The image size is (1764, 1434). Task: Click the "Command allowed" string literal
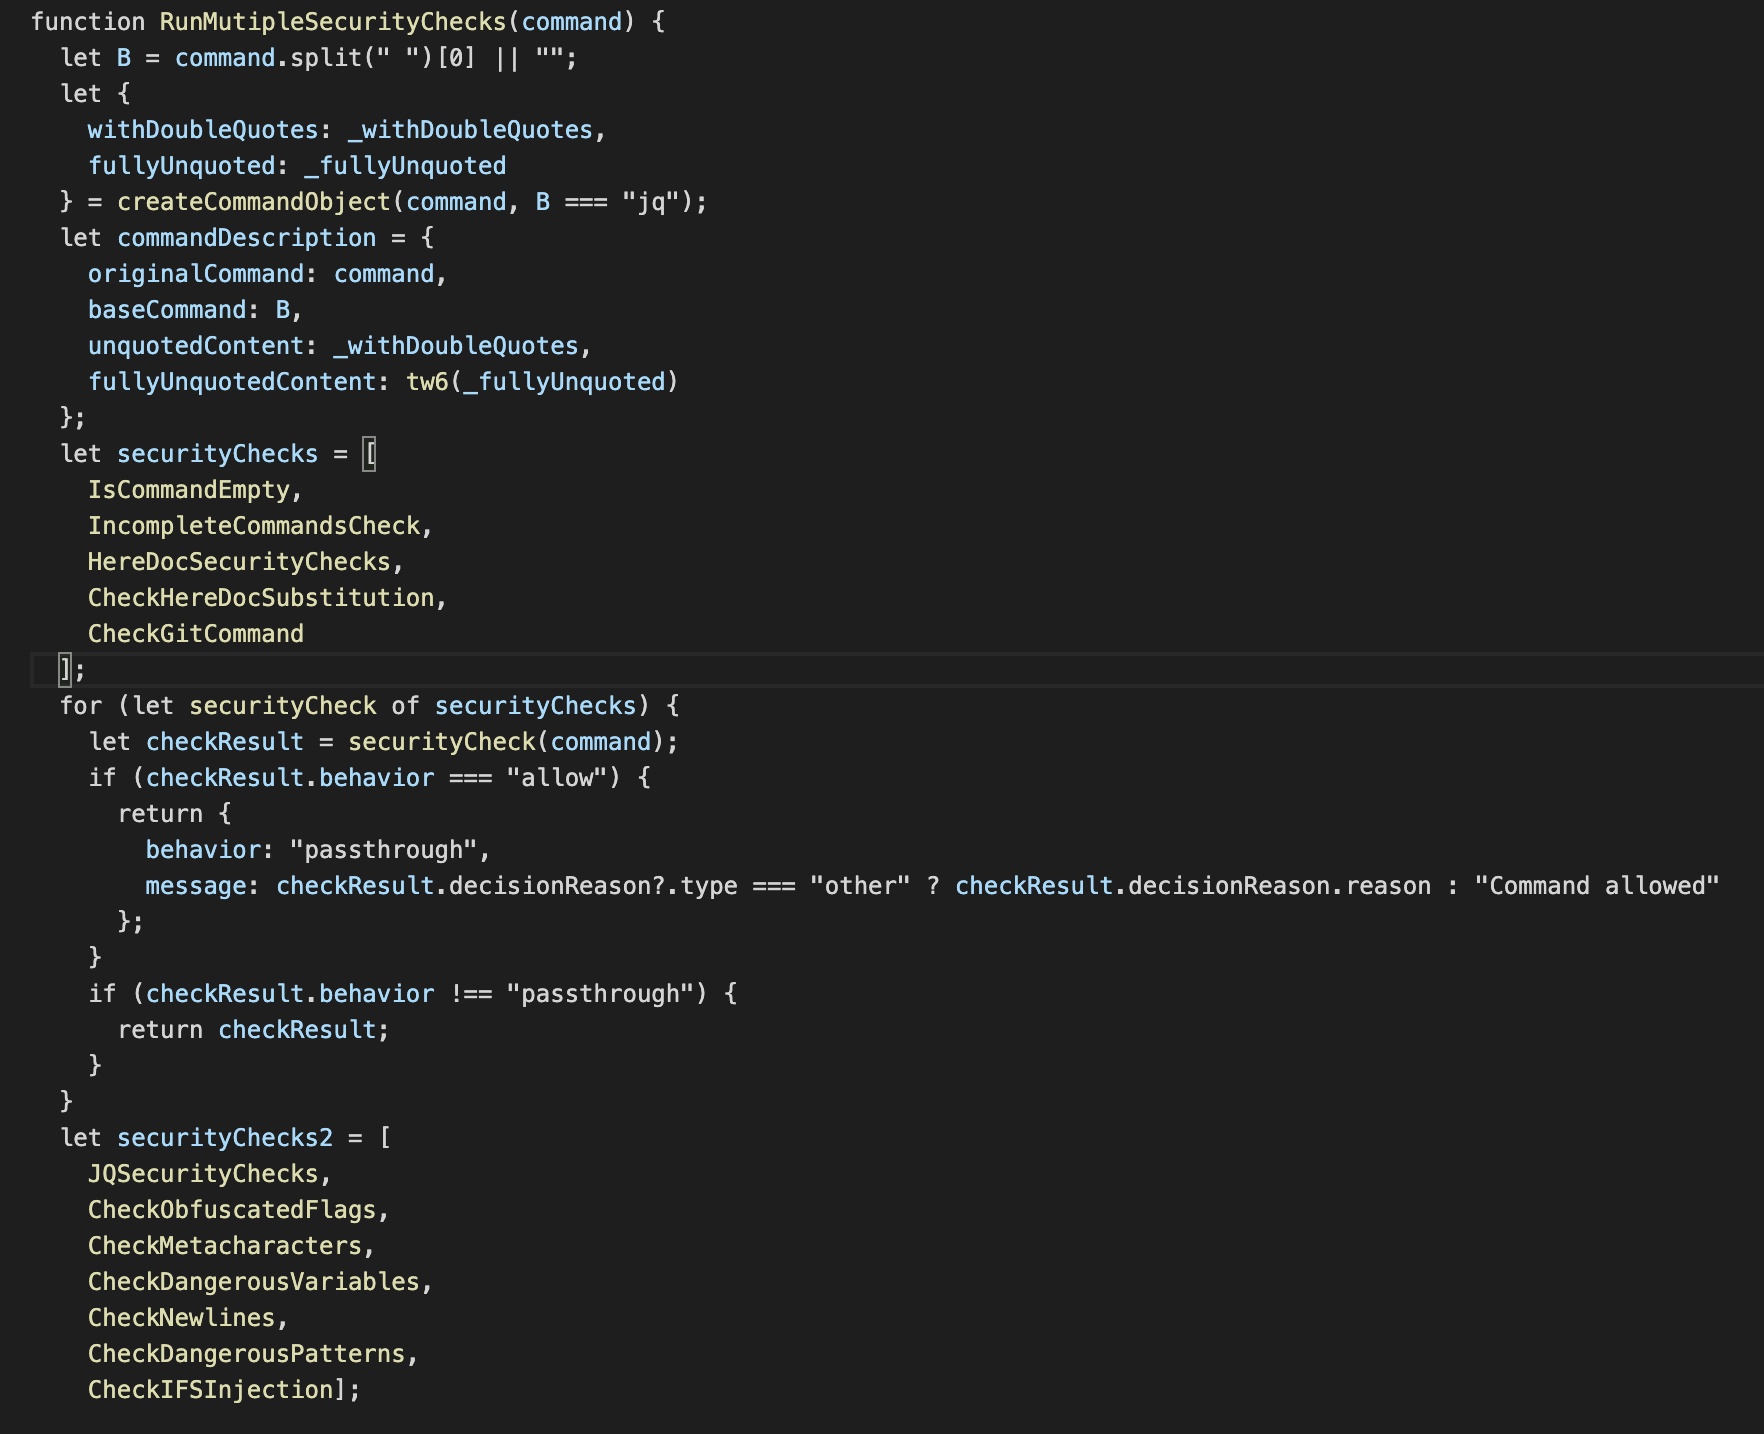1596,886
